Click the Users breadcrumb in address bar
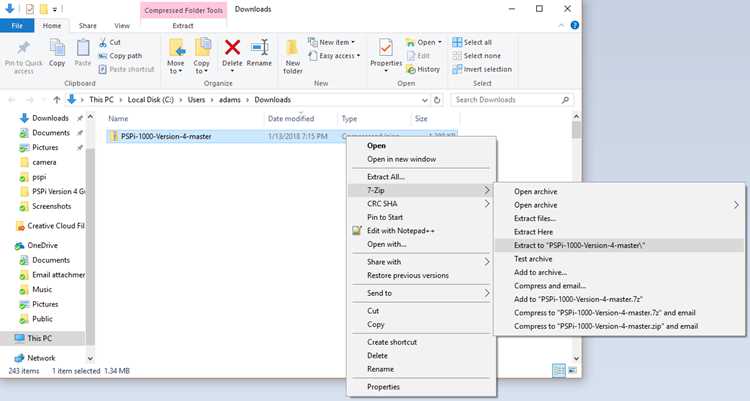 click(x=196, y=100)
